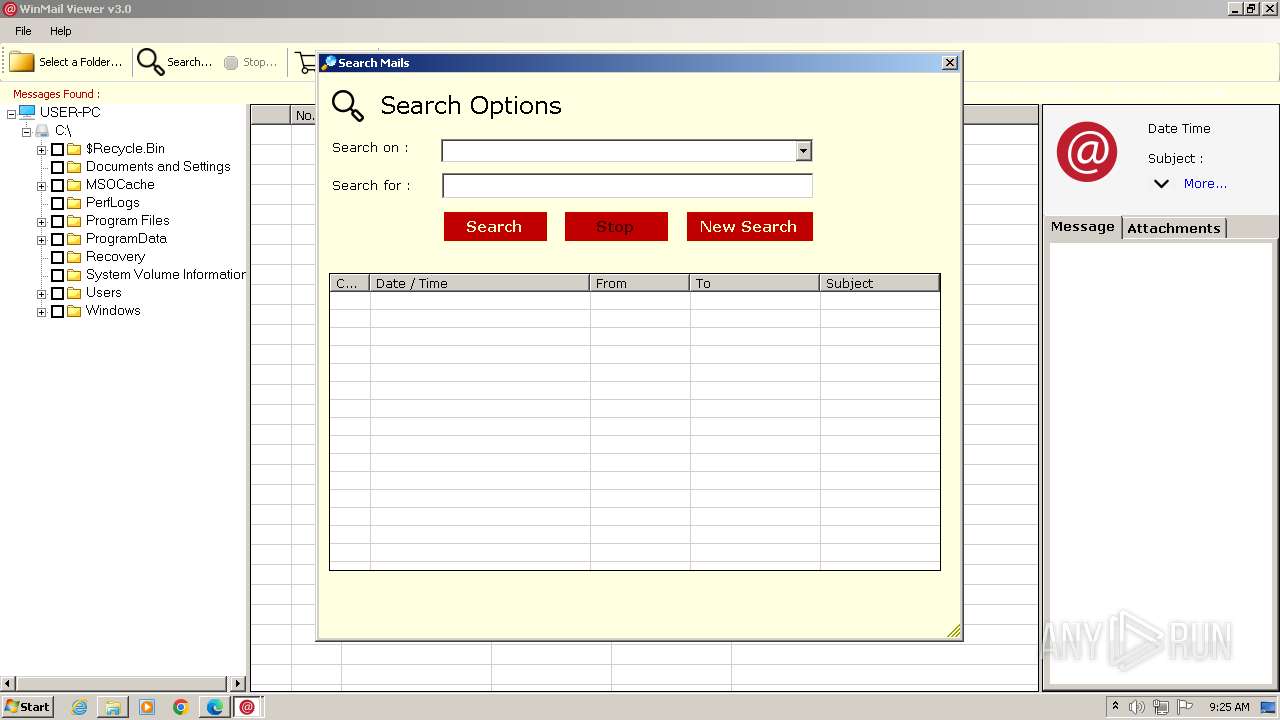This screenshot has height=720, width=1280.
Task: Click the taskbar clock 9:25 AM
Action: (x=1229, y=707)
